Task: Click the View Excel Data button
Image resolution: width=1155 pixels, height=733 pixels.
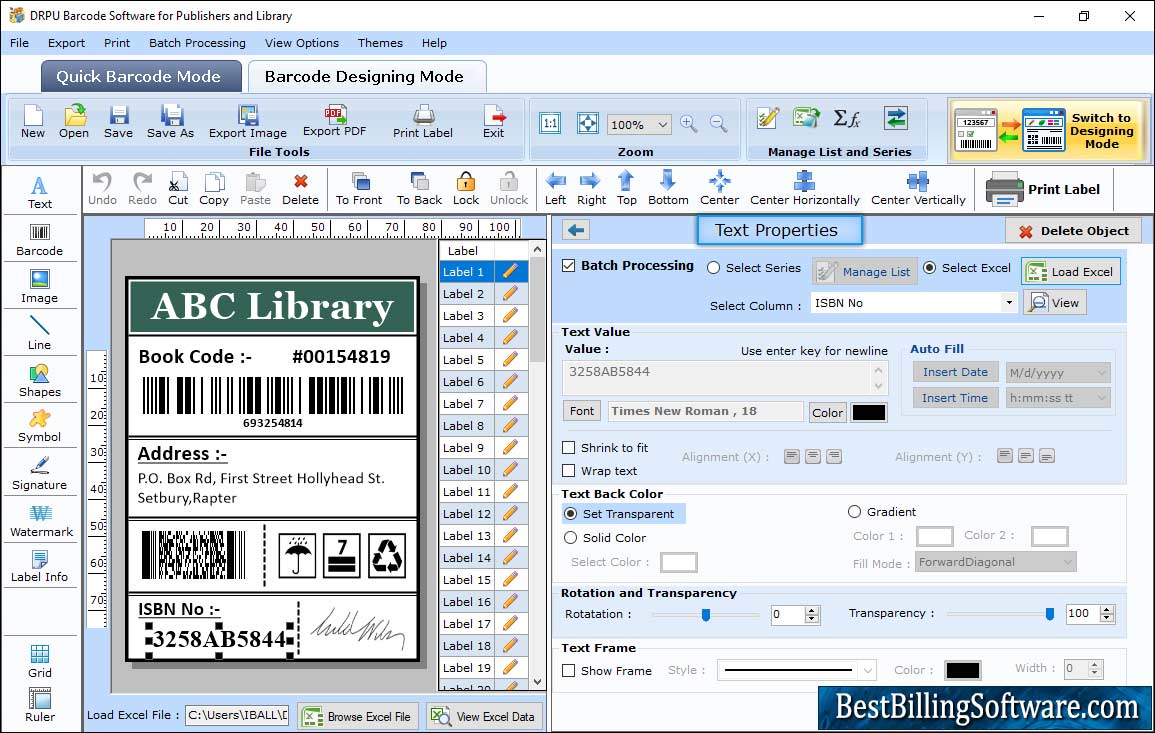Action: 485,716
